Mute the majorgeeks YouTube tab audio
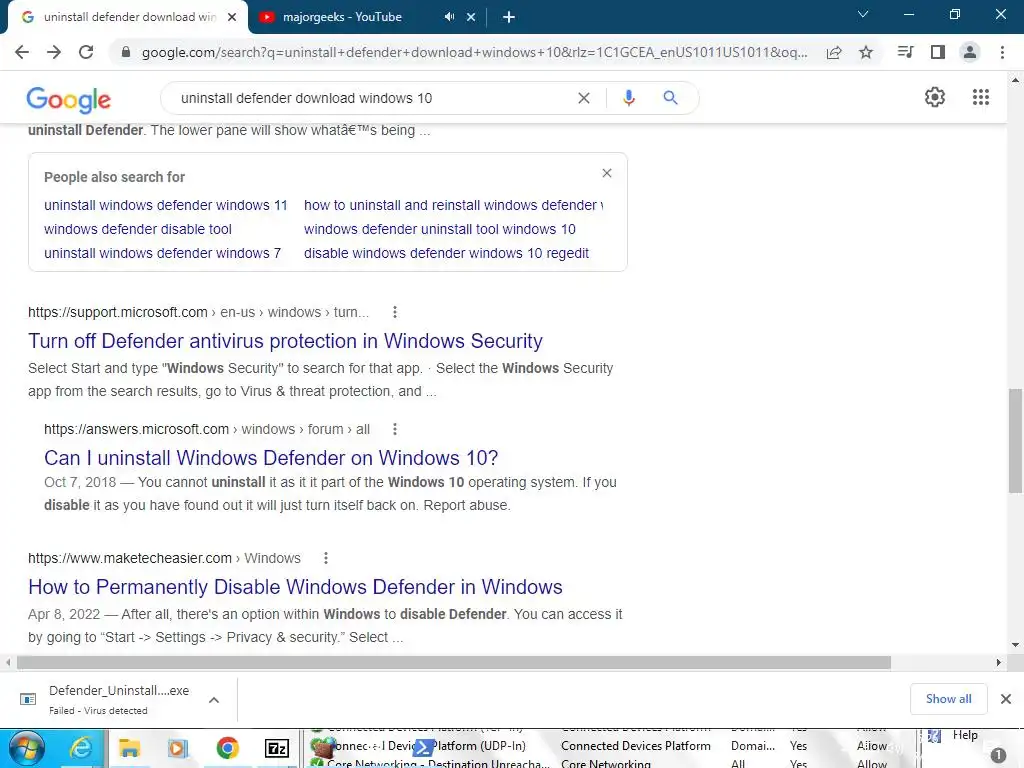The image size is (1024, 768). 449,17
